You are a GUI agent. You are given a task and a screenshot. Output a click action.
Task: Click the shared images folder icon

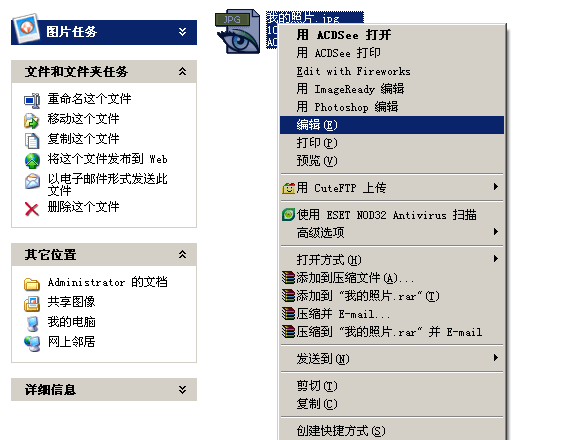coord(32,304)
